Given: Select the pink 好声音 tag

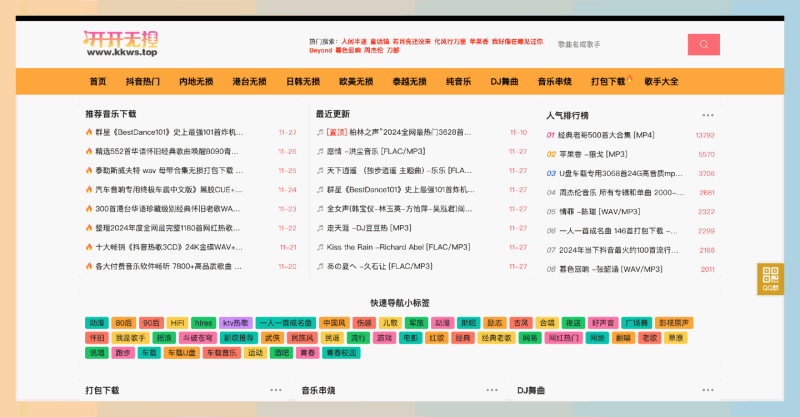Looking at the screenshot, I should tap(603, 323).
